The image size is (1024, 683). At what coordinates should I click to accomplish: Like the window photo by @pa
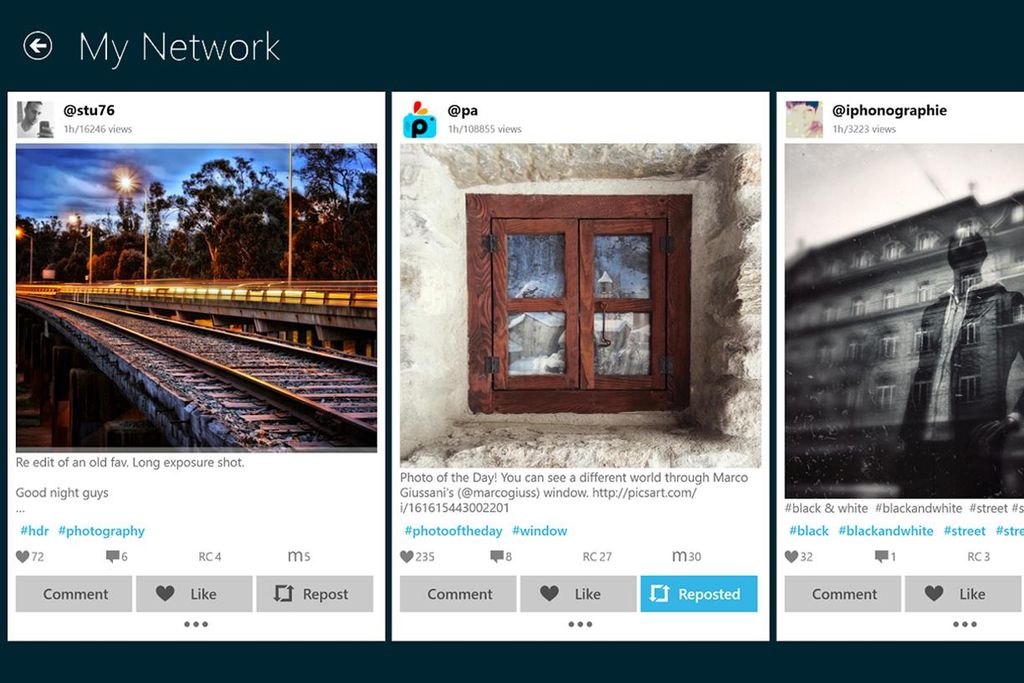tap(578, 594)
